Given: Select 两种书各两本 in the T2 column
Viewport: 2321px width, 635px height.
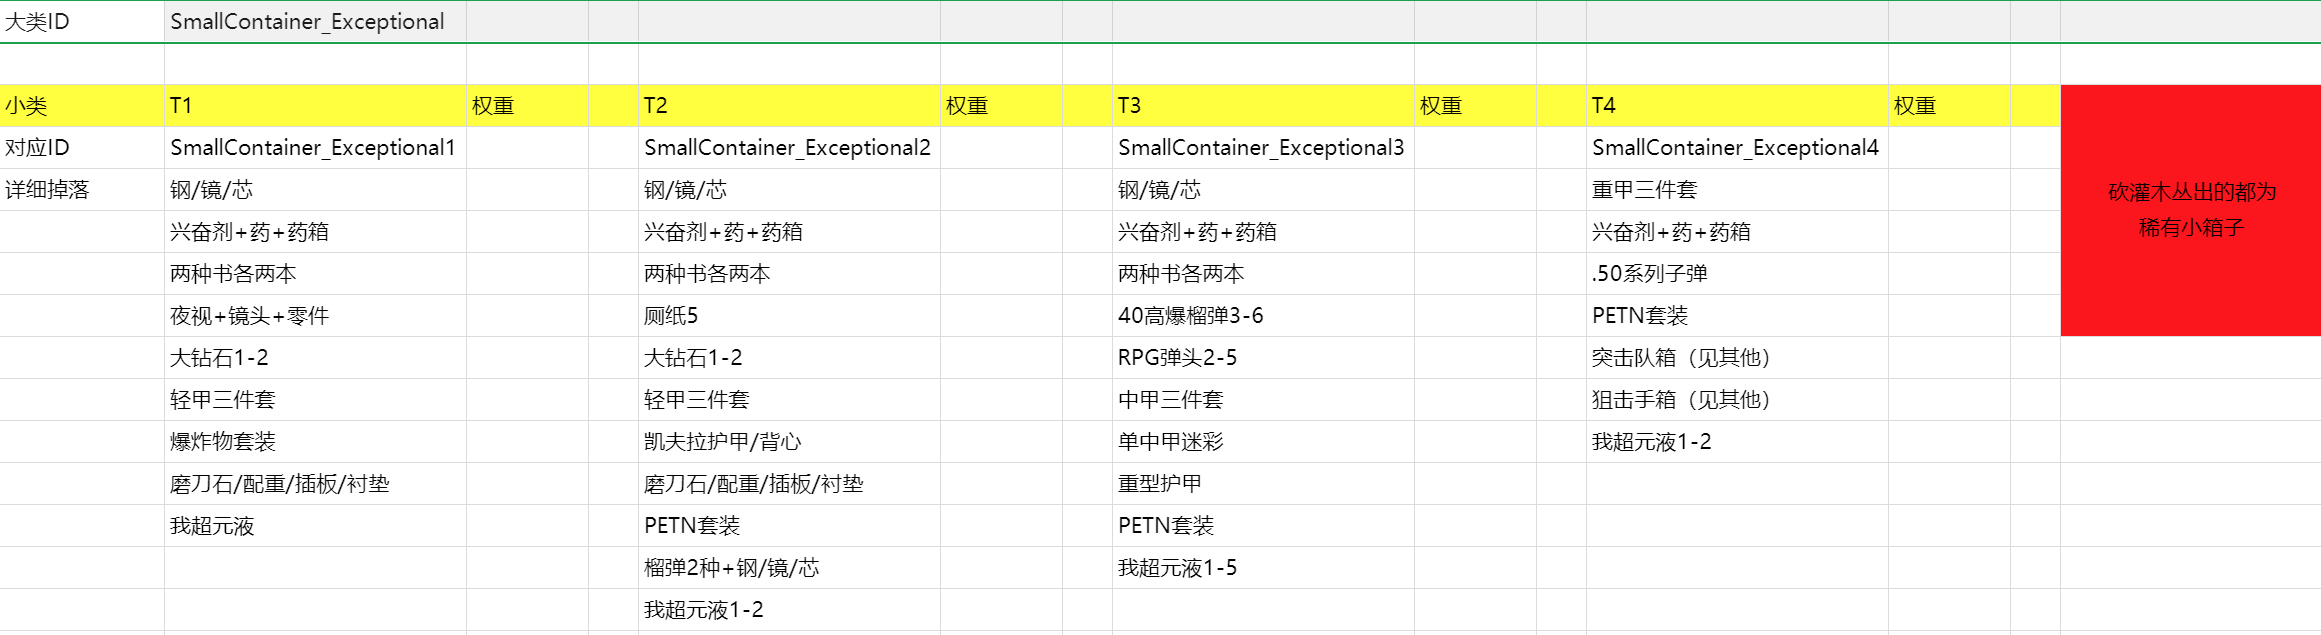Looking at the screenshot, I should point(789,274).
